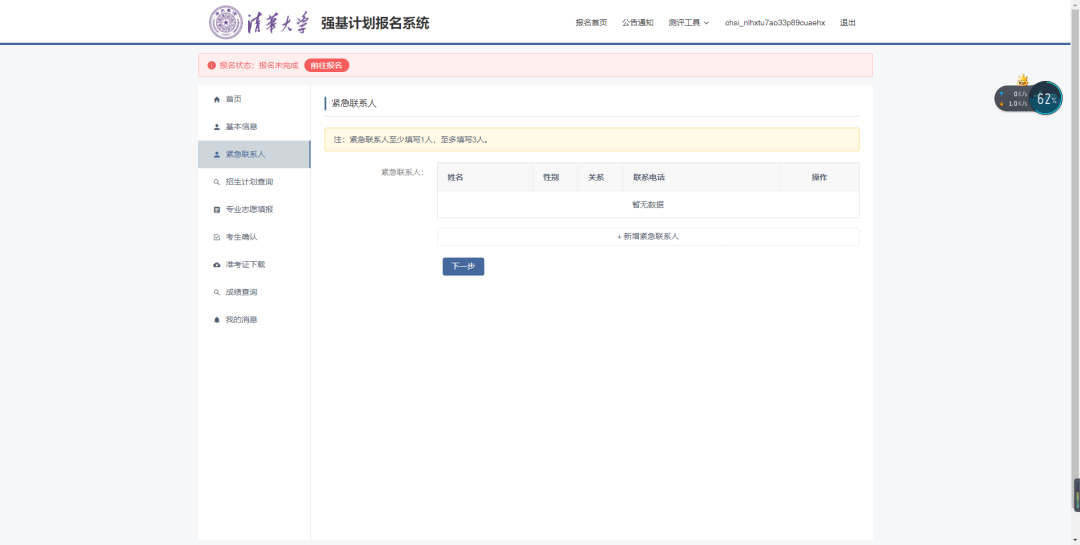Click the Tsinghua University logo
The image size is (1080, 545).
(260, 23)
